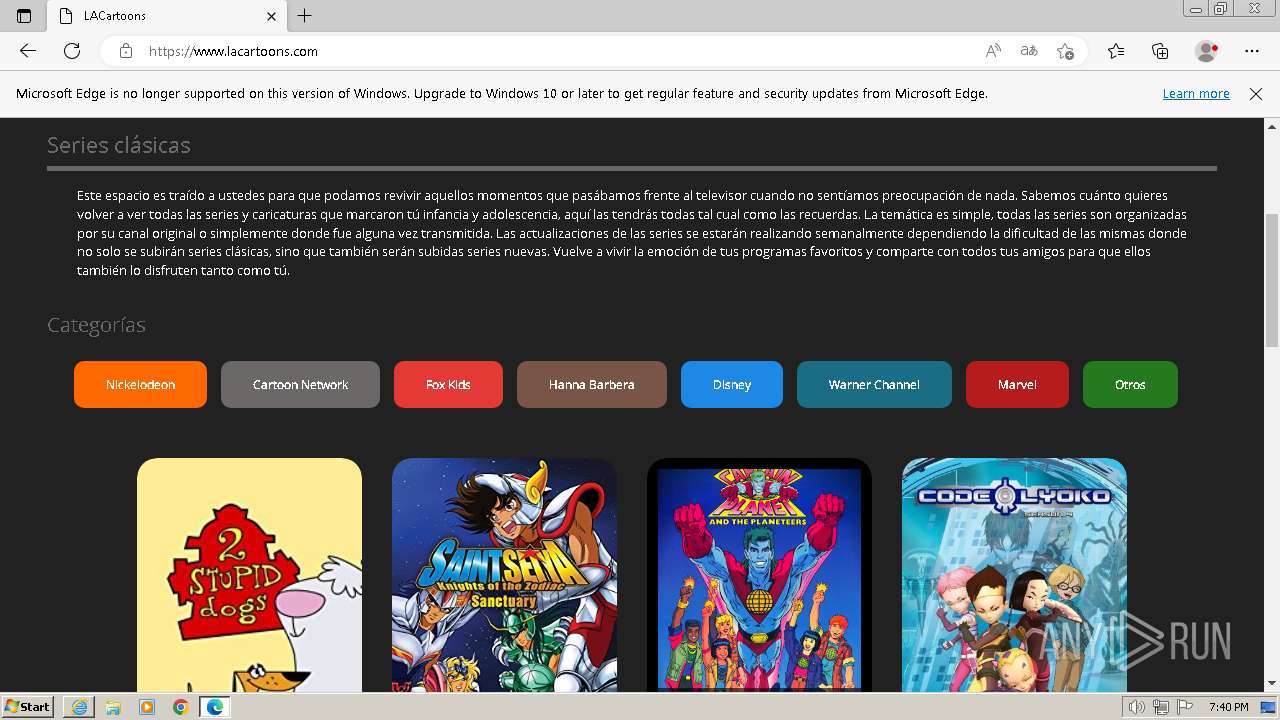Viewport: 1280px width, 720px height.
Task: Open the Read aloud icon
Action: point(993,51)
